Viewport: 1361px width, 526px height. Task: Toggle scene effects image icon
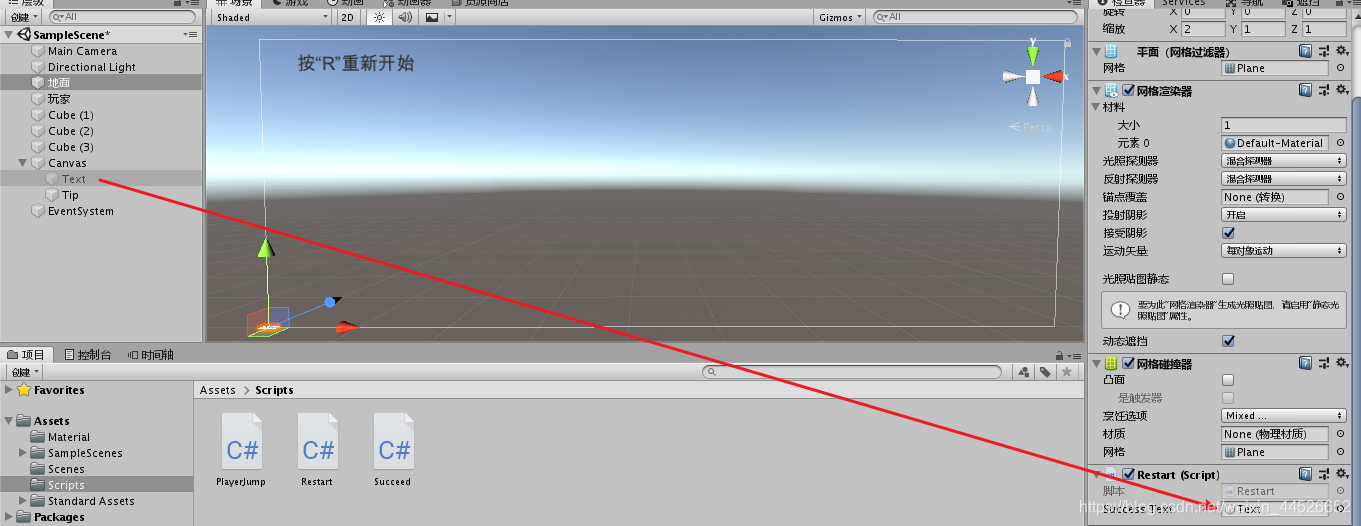click(x=431, y=17)
